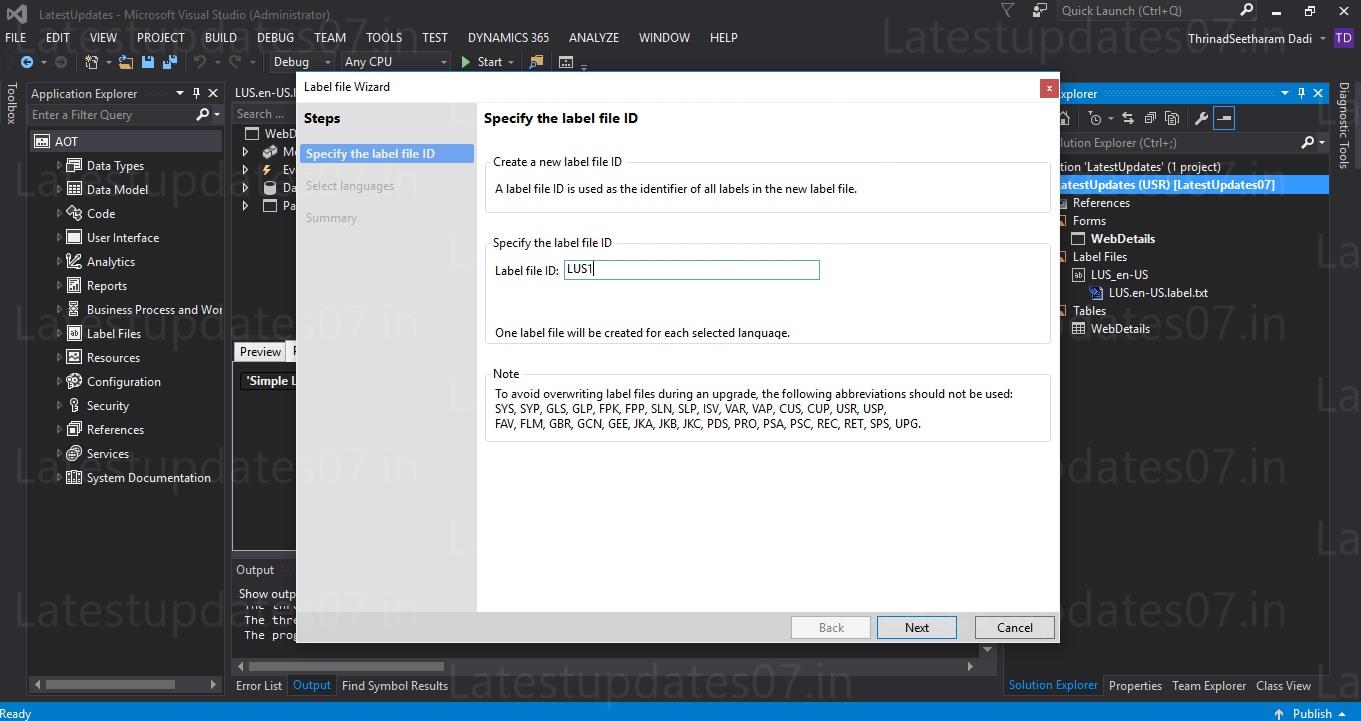1361x721 pixels.
Task: Click the Collapse All icon in Solution Explorer
Action: [x=1150, y=118]
